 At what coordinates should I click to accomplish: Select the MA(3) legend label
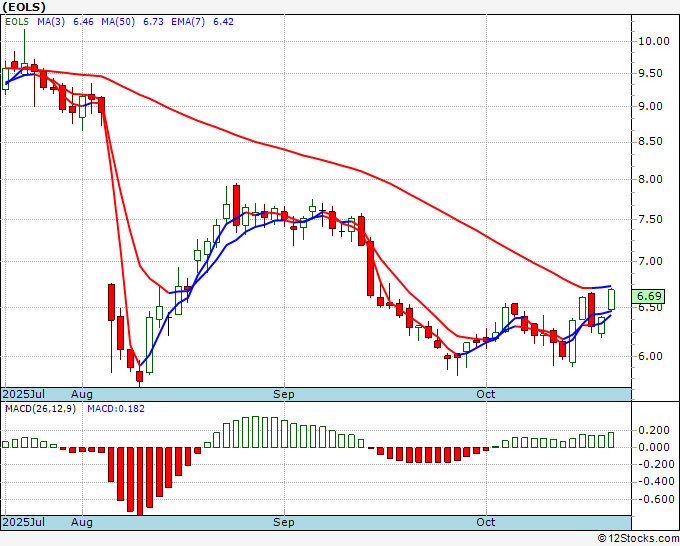pyautogui.click(x=51, y=22)
